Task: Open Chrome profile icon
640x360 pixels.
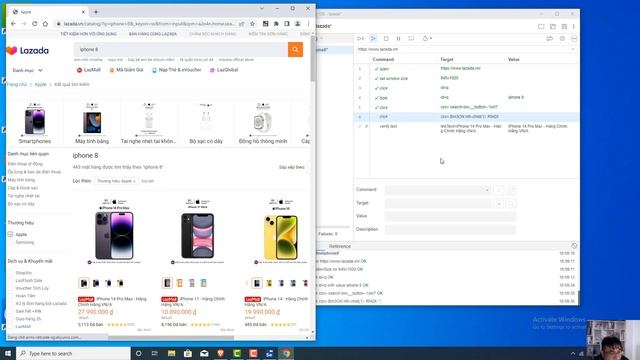Action: 298,24
